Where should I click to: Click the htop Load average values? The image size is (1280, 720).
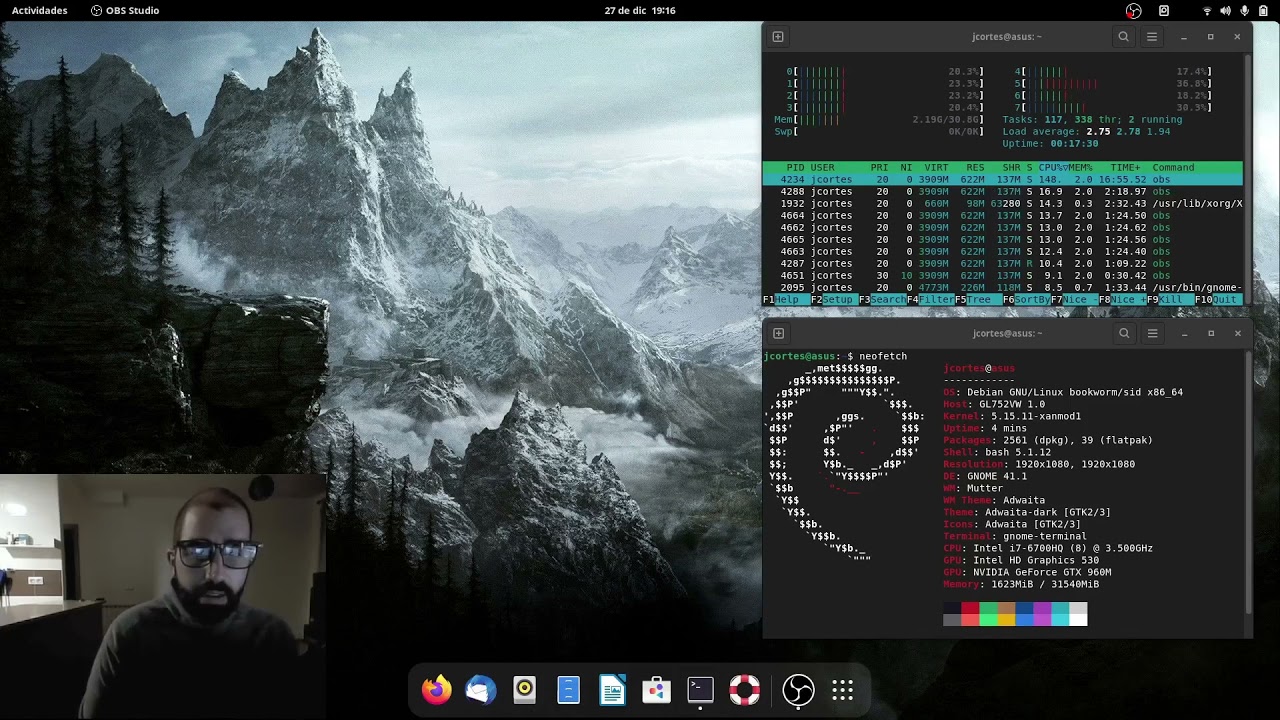click(1128, 131)
